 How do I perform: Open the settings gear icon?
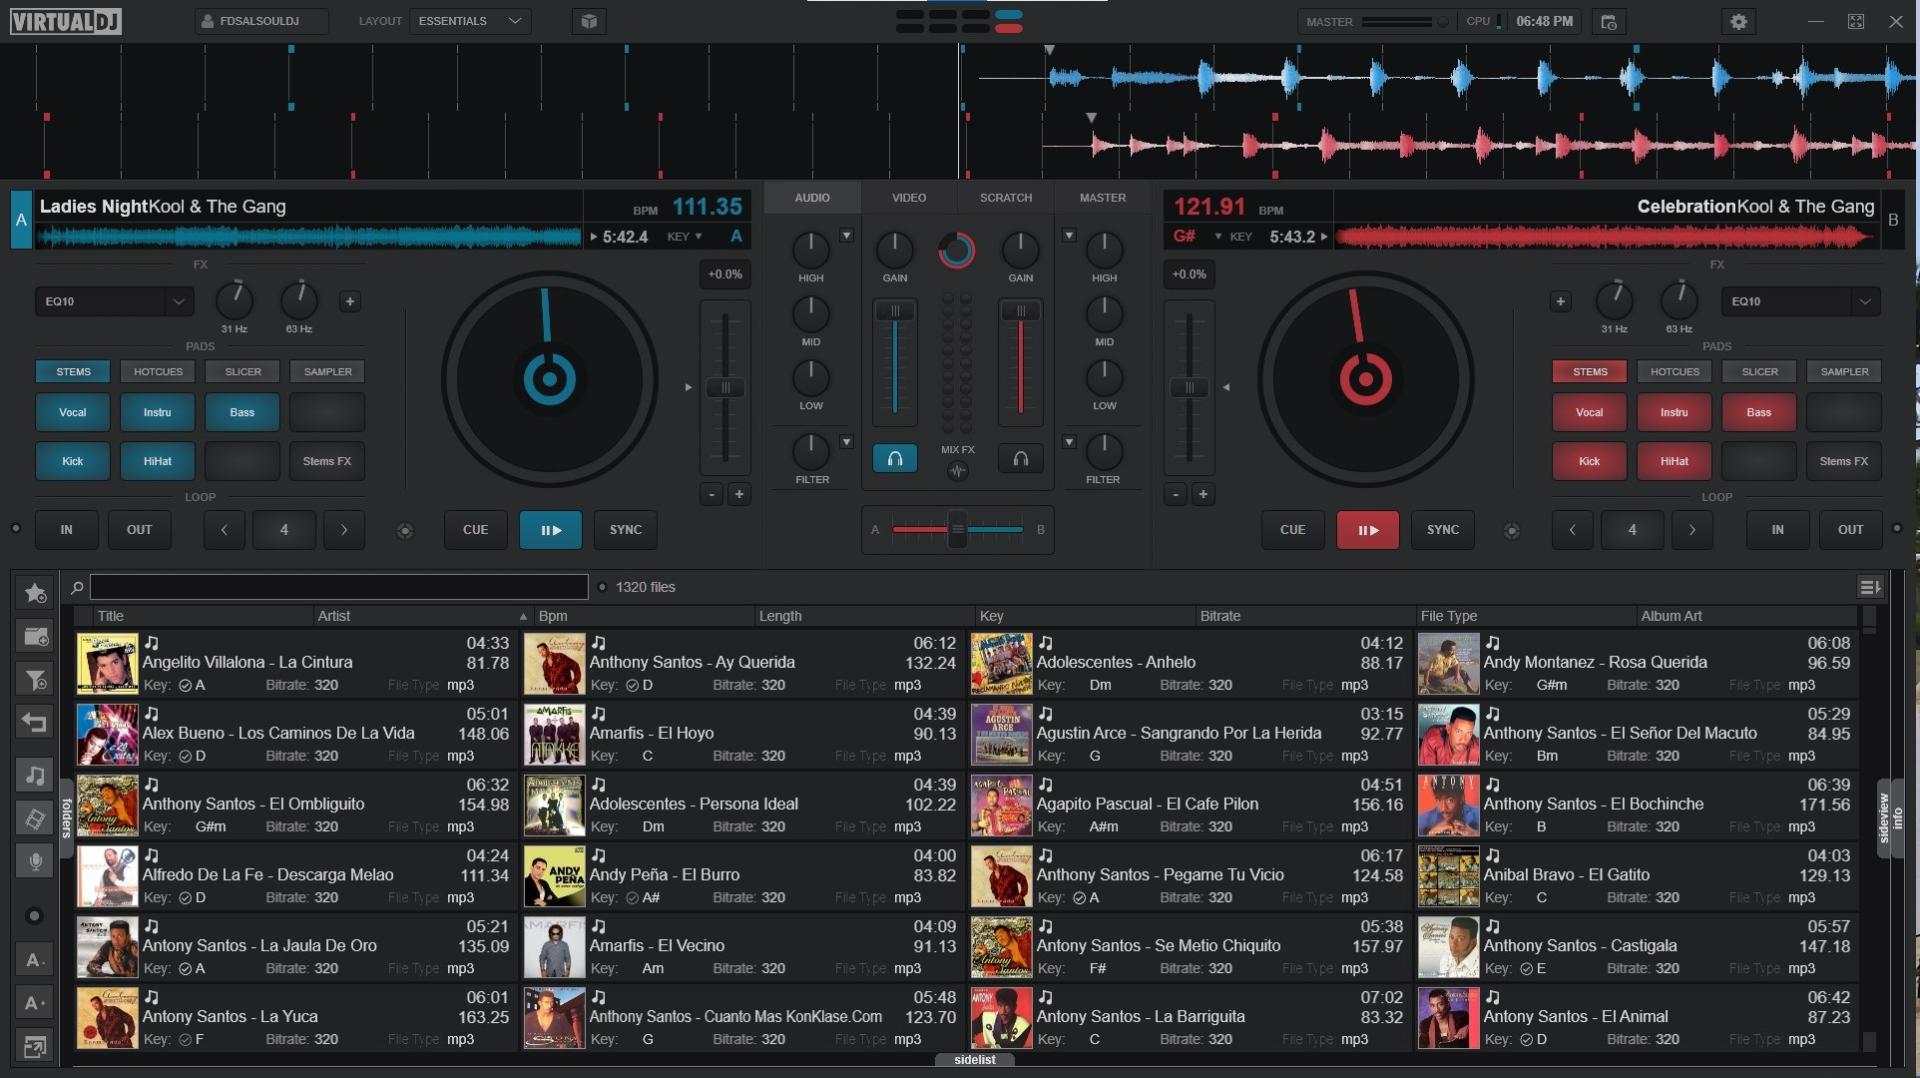(1739, 21)
